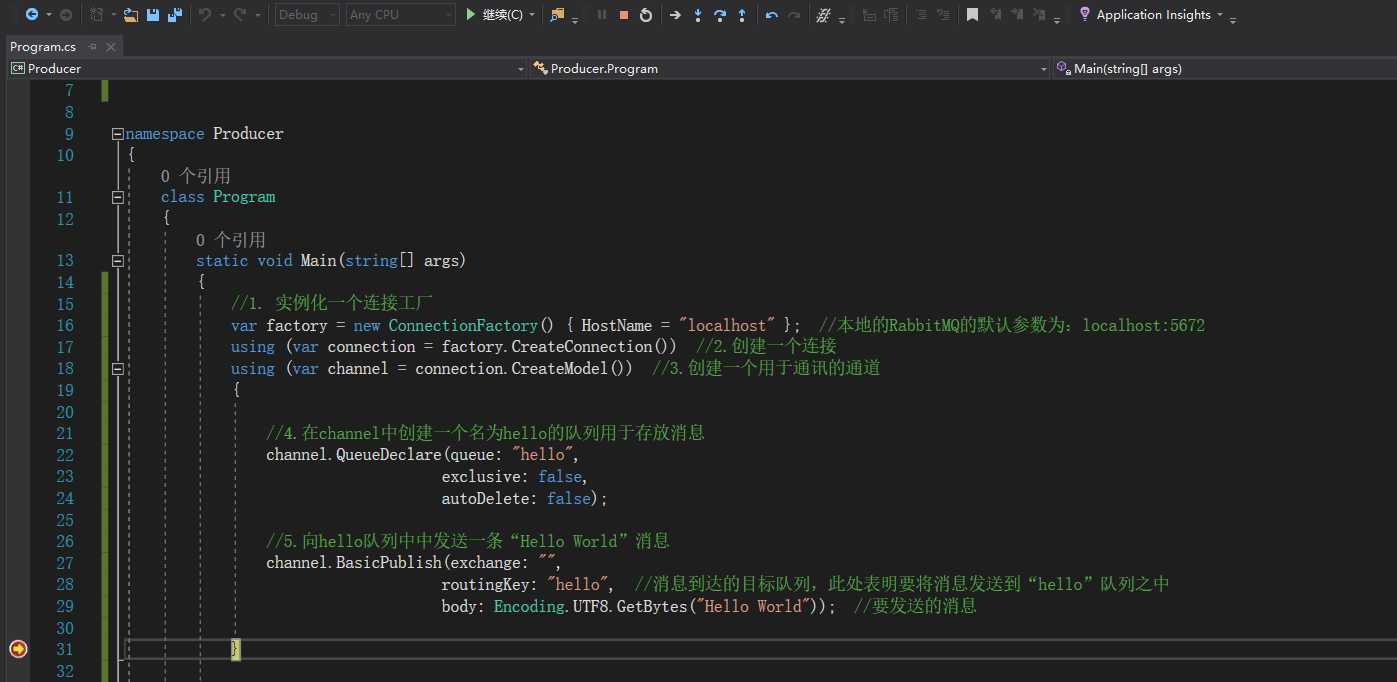The width and height of the screenshot is (1397, 682).
Task: Click the Open File folder icon
Action: pyautogui.click(x=131, y=15)
